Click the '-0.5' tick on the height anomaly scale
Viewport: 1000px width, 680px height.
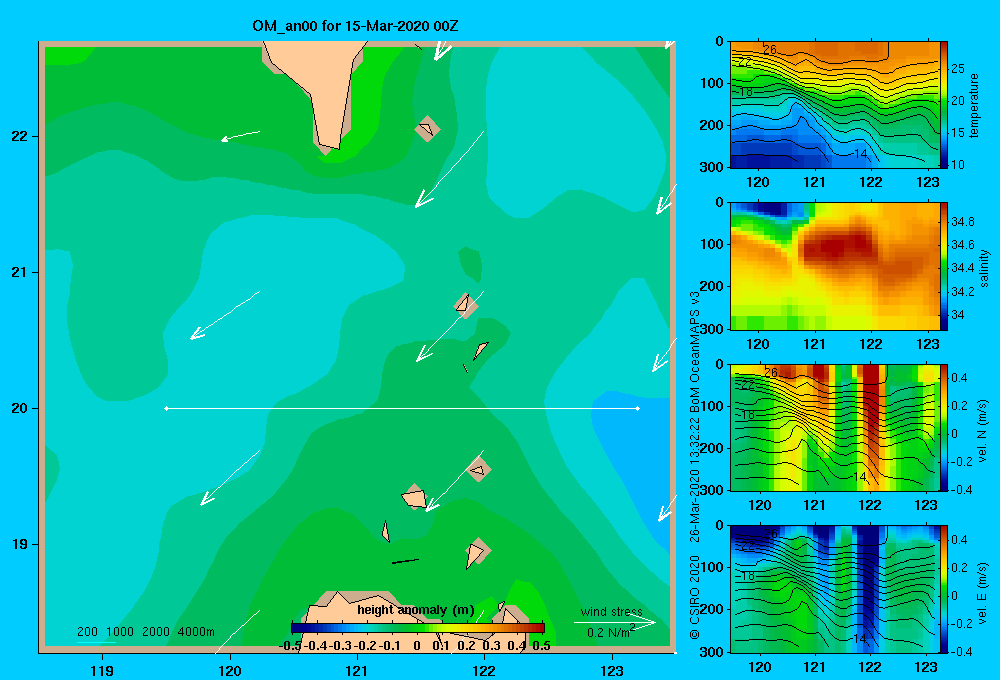(x=291, y=646)
